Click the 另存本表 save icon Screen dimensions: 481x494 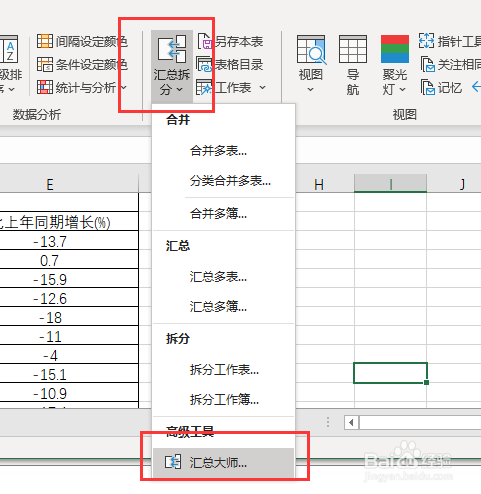click(205, 41)
